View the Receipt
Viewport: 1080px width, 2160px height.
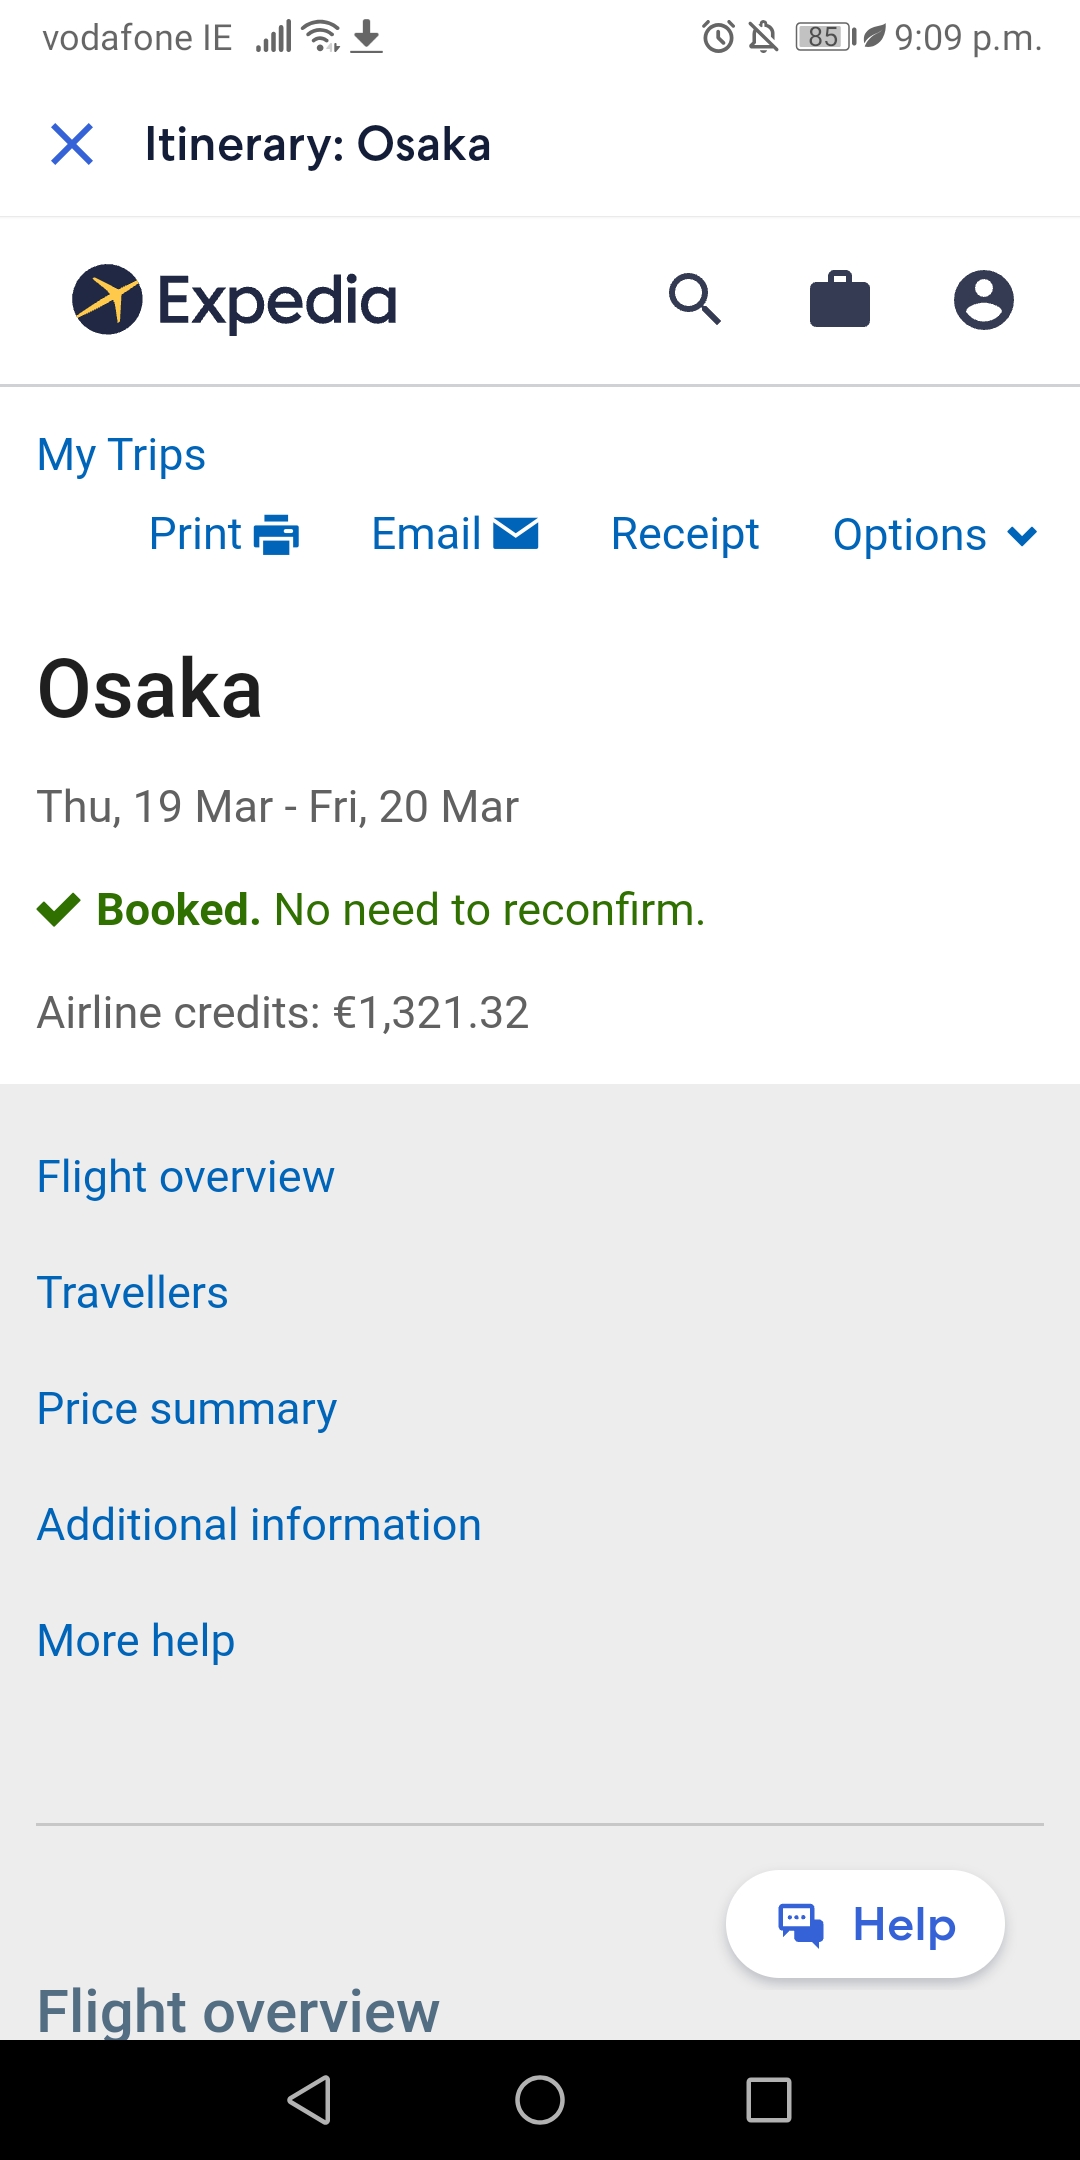[x=685, y=534]
